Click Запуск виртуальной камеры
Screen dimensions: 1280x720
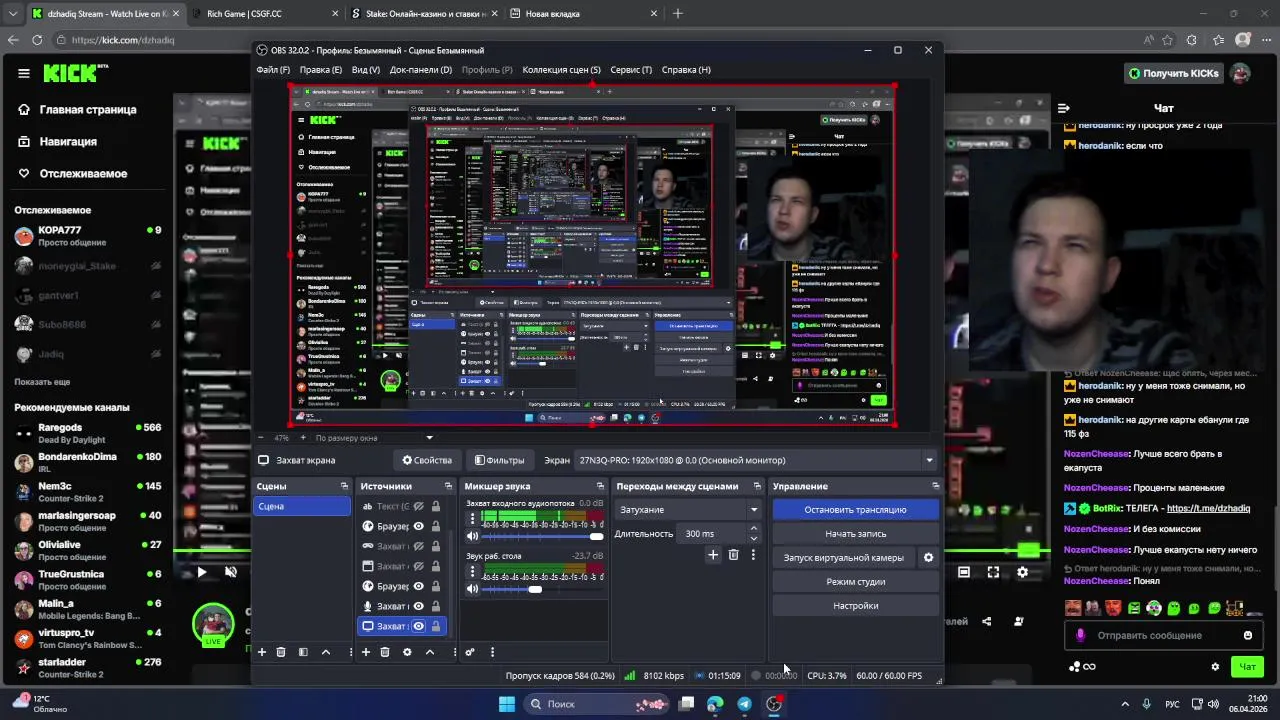844,558
